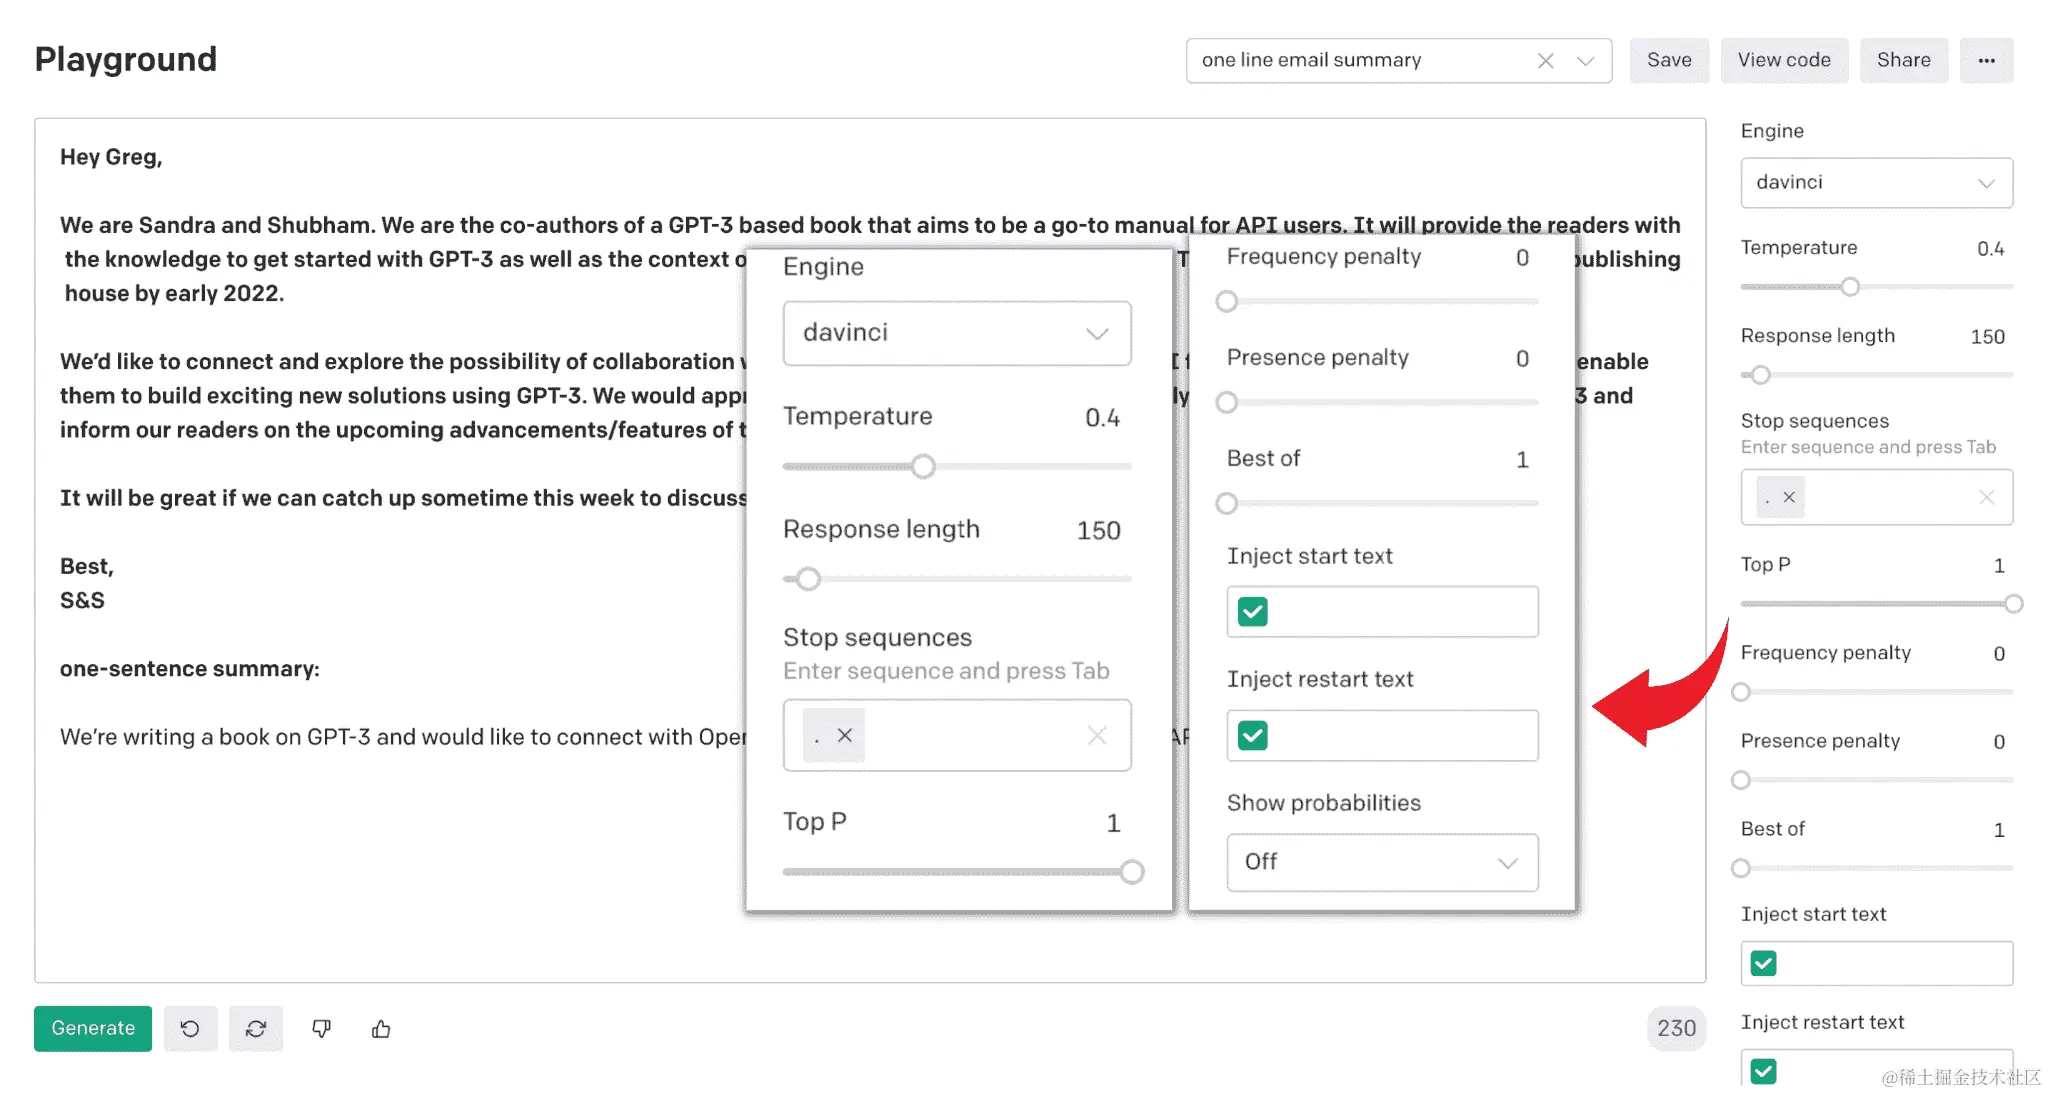
Task: Clear the 'one line email summary' preset
Action: pyautogui.click(x=1545, y=61)
